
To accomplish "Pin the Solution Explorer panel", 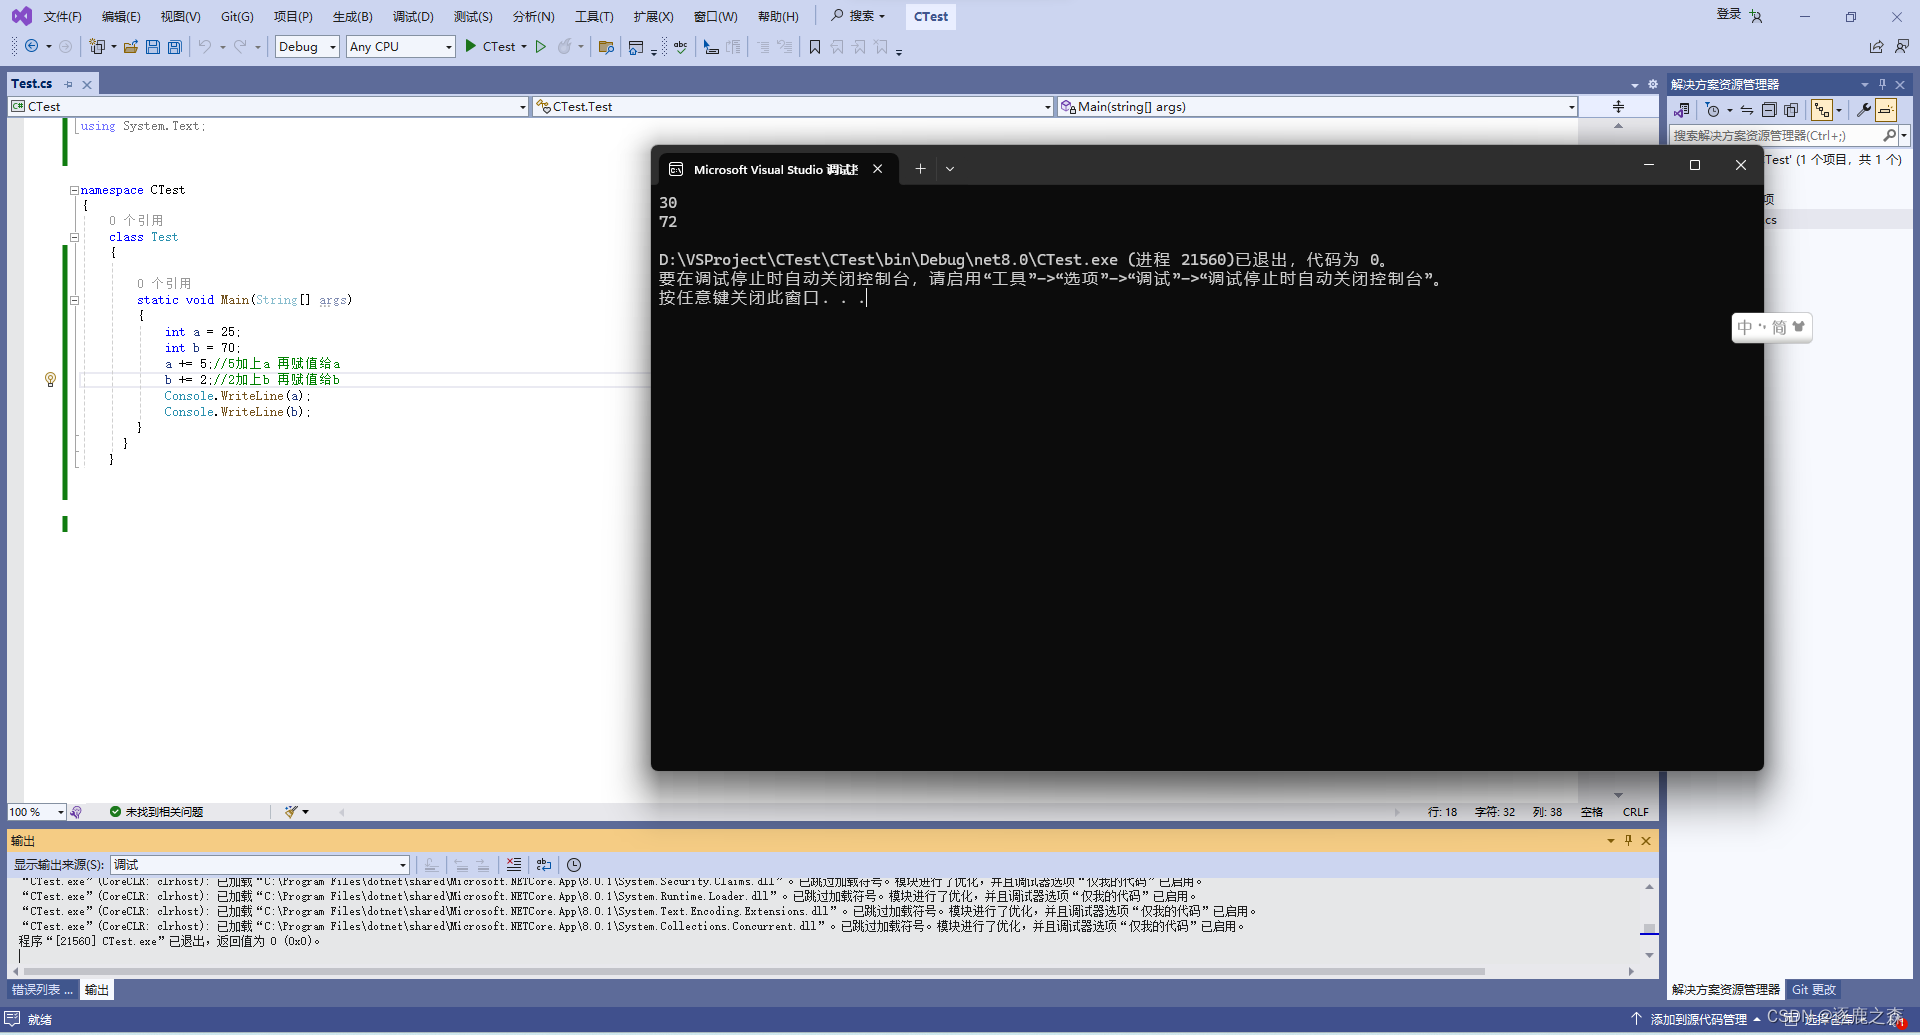I will coord(1882,84).
